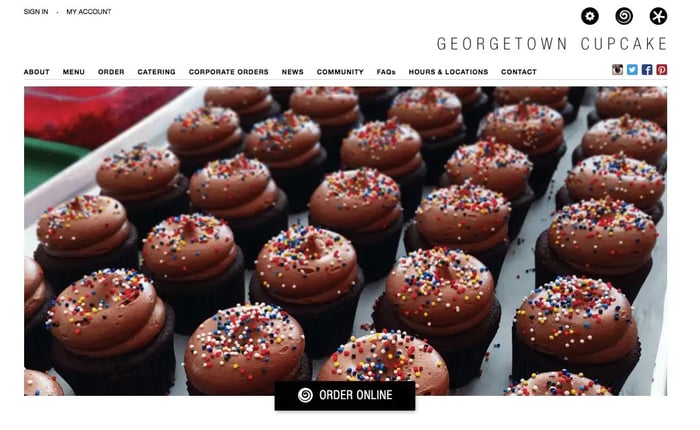Click the gear flower icon in header

pos(590,16)
